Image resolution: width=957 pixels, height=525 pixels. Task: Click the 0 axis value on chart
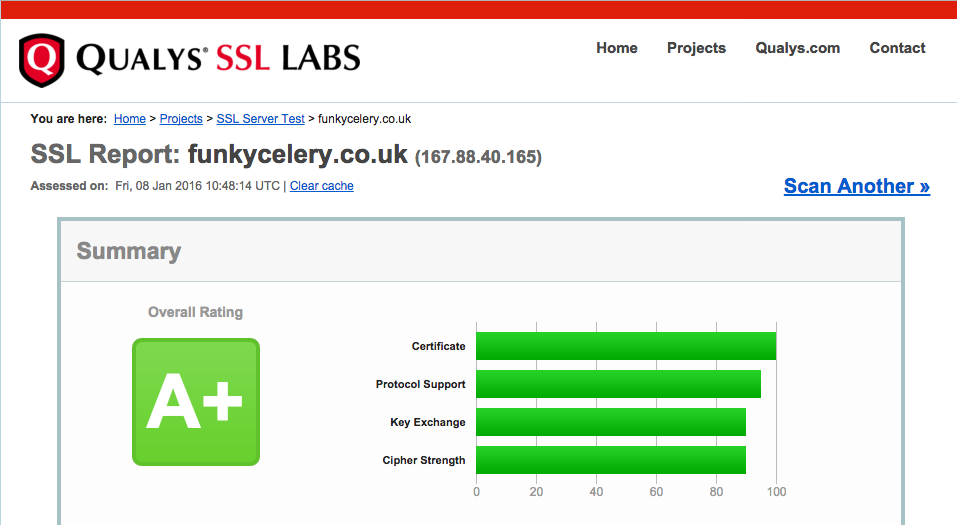tap(477, 491)
